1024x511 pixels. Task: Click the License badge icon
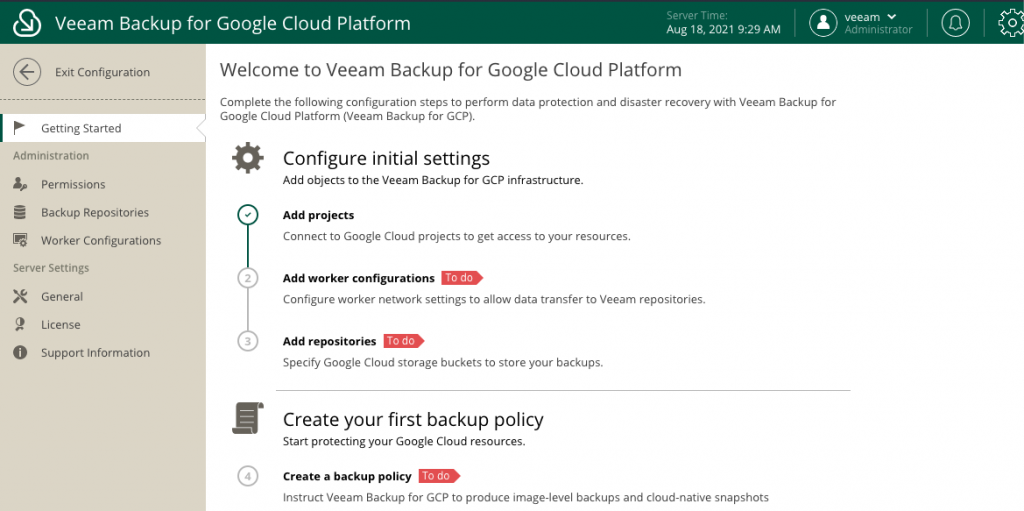click(x=20, y=325)
